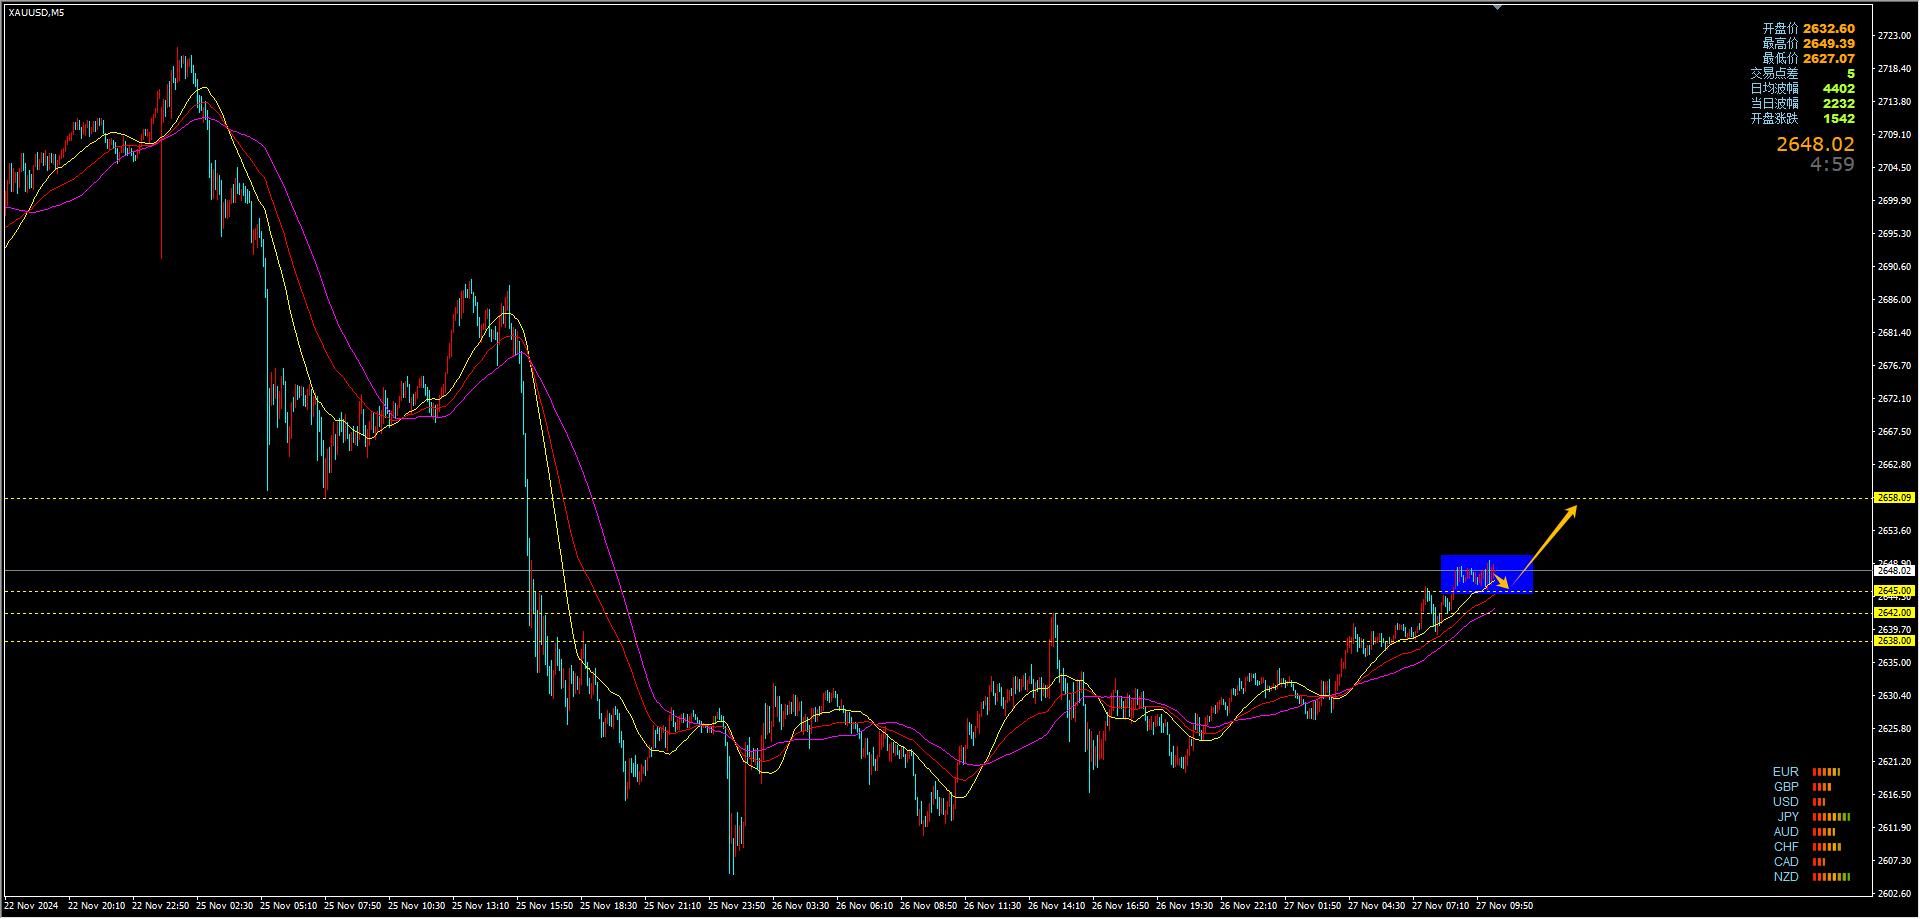Select the 2645.00 yellow level price tag
Screen dimensions: 1920x919
coord(1895,591)
